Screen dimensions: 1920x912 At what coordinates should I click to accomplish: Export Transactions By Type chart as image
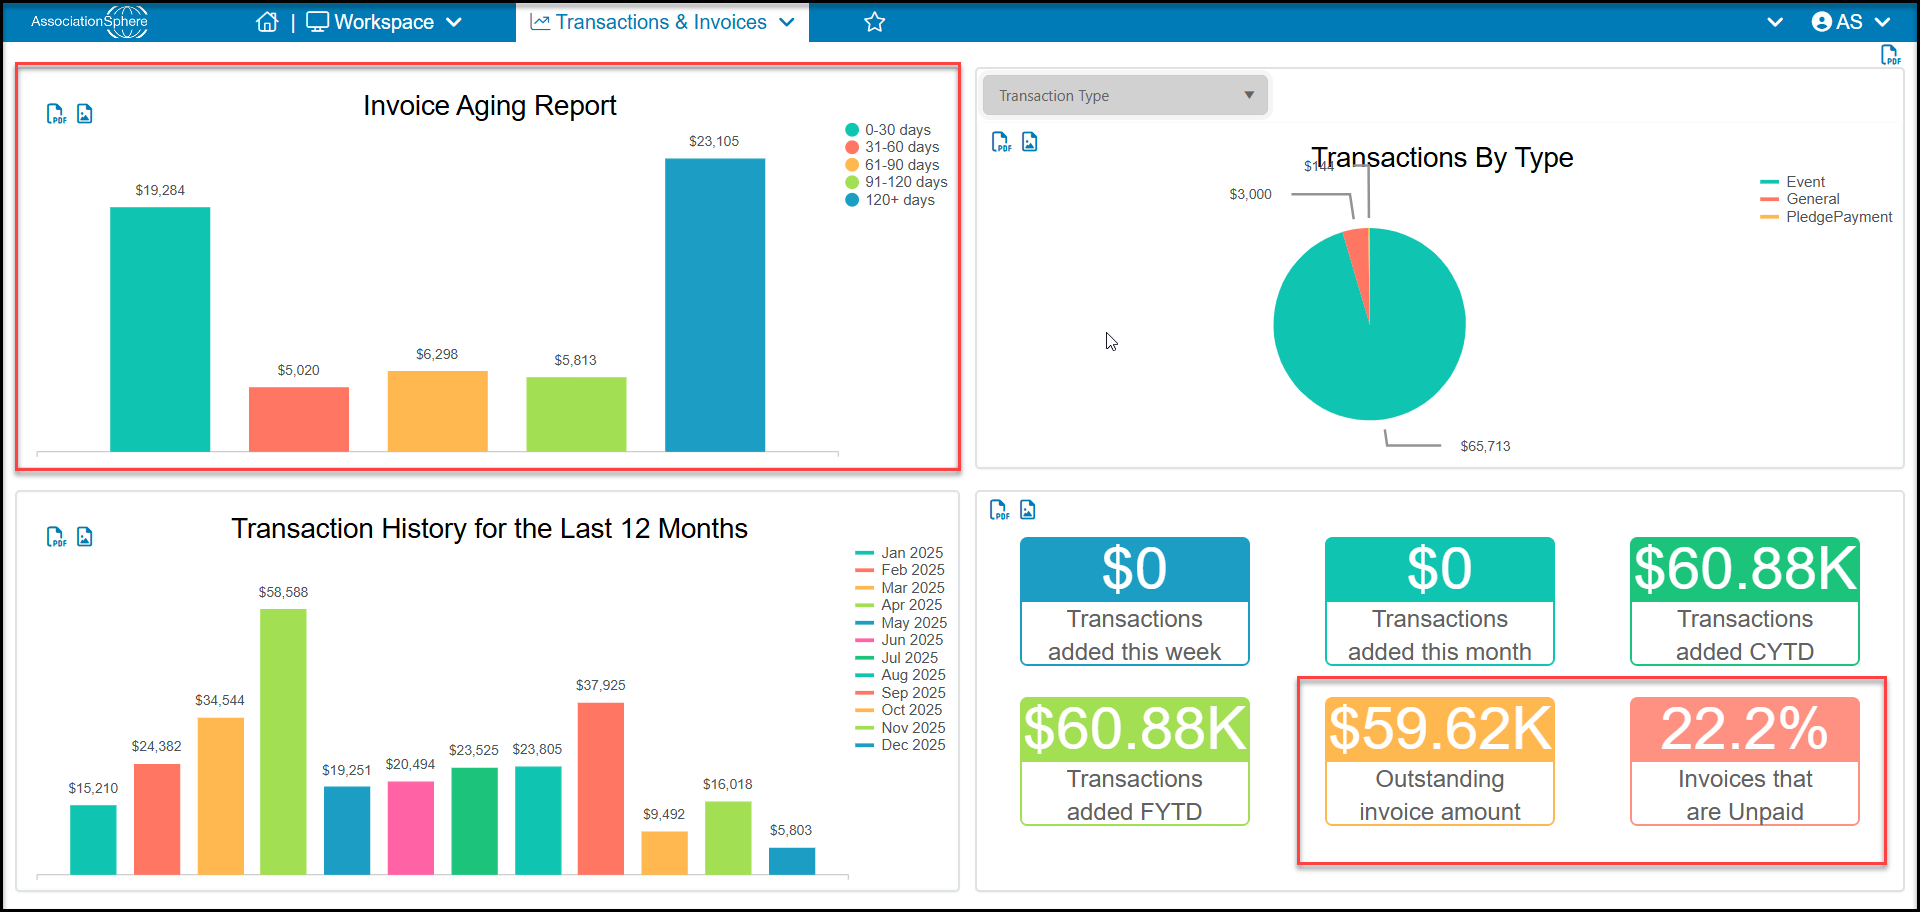click(x=1030, y=142)
